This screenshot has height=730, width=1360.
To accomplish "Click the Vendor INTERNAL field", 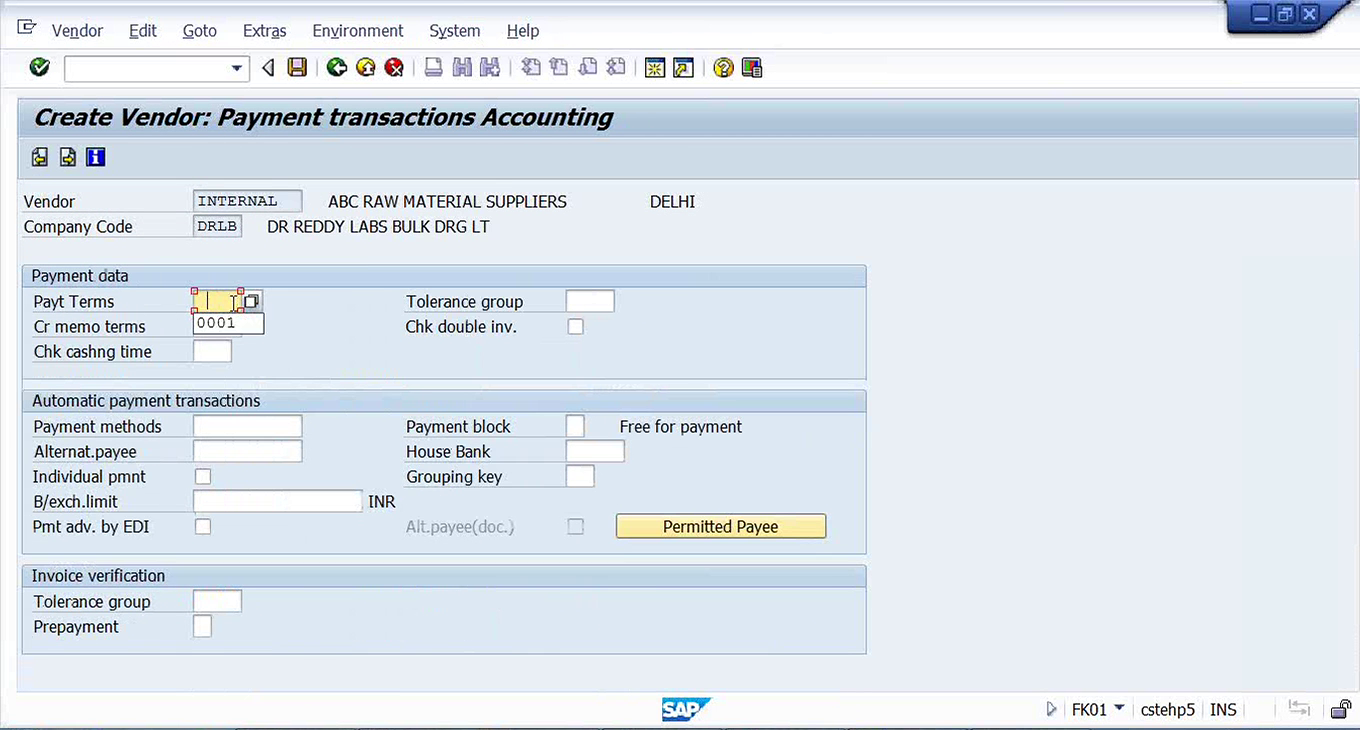I will 248,201.
